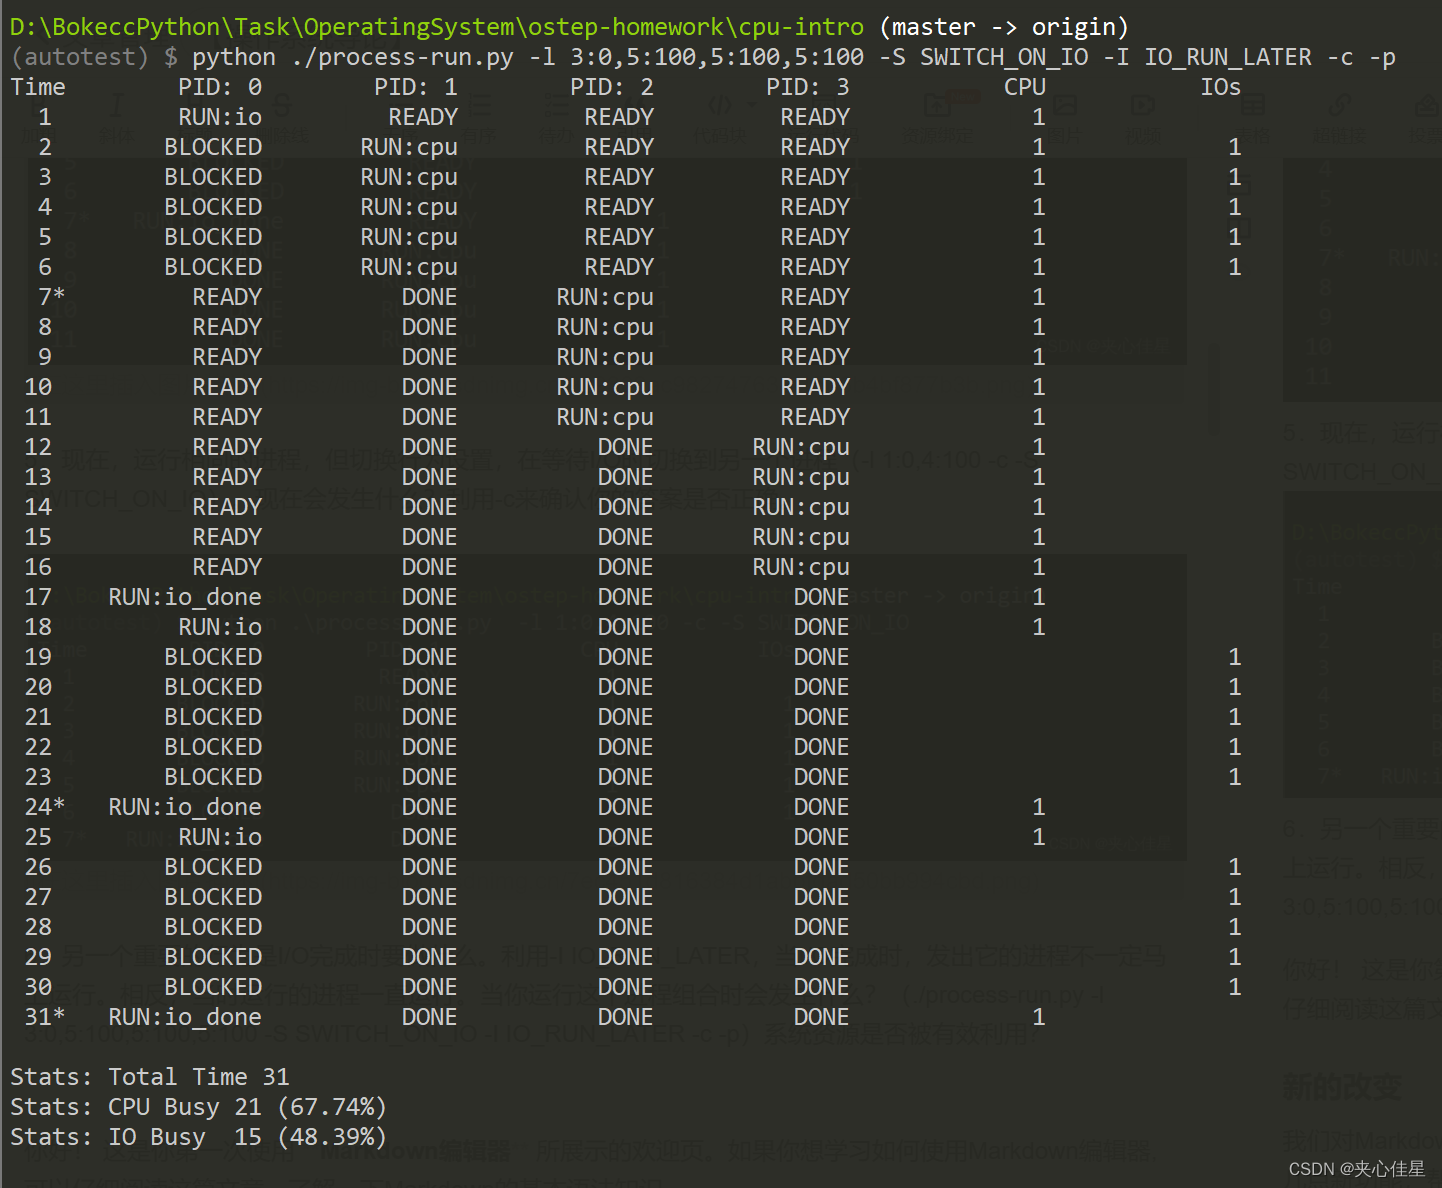The height and width of the screenshot is (1188, 1442).
Task: Select the "(master -> origin)" branch text
Action: 1004,27
